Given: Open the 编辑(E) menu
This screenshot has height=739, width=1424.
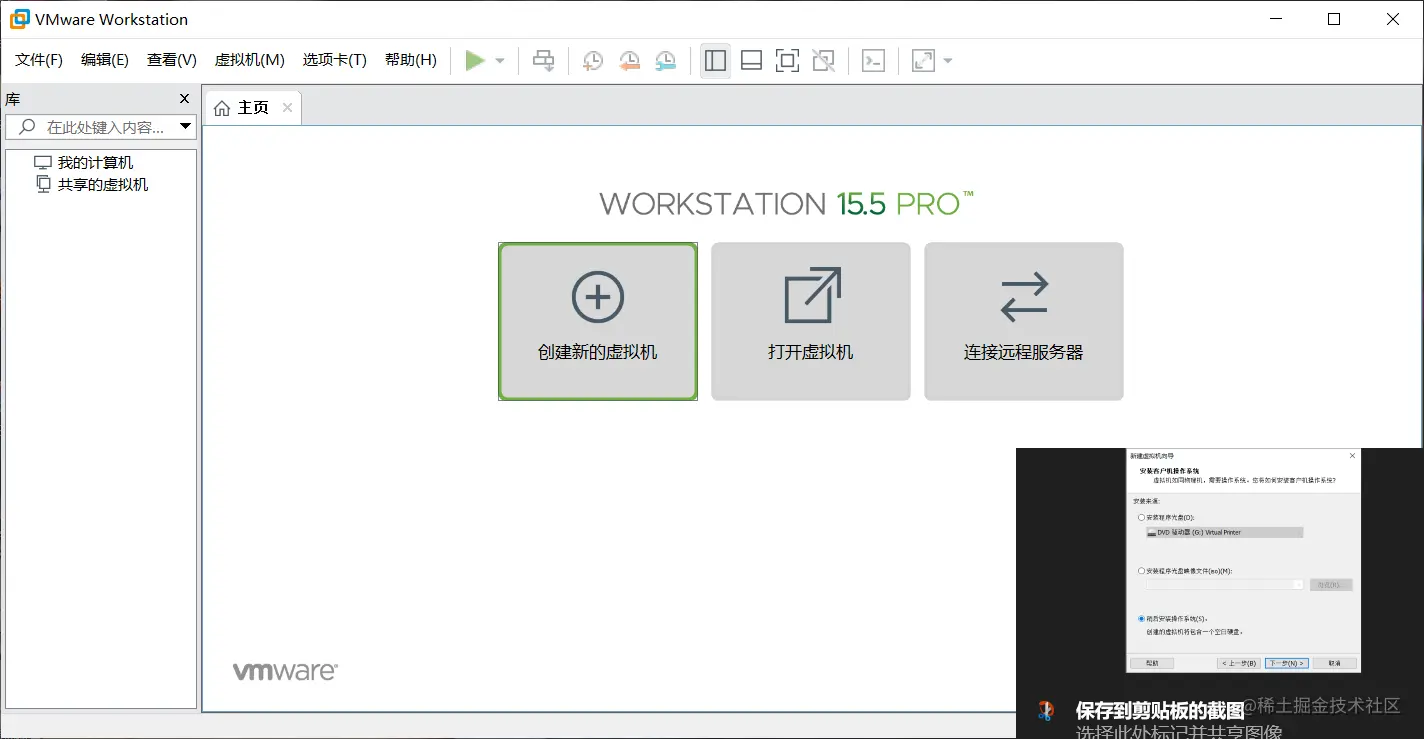Looking at the screenshot, I should (x=105, y=60).
